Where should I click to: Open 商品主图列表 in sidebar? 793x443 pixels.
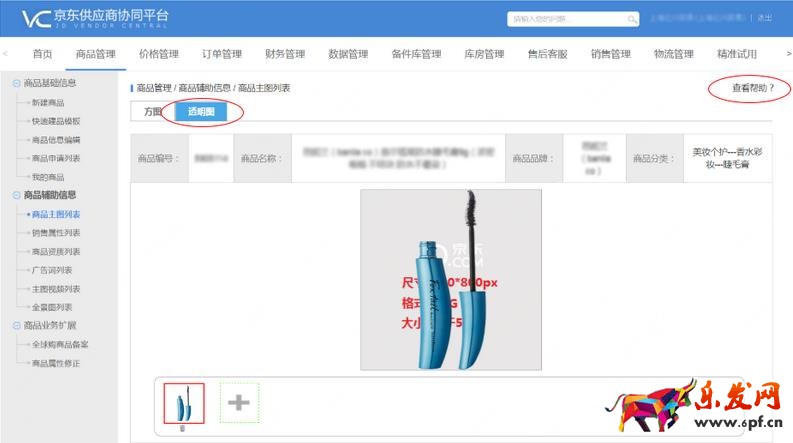(56, 214)
